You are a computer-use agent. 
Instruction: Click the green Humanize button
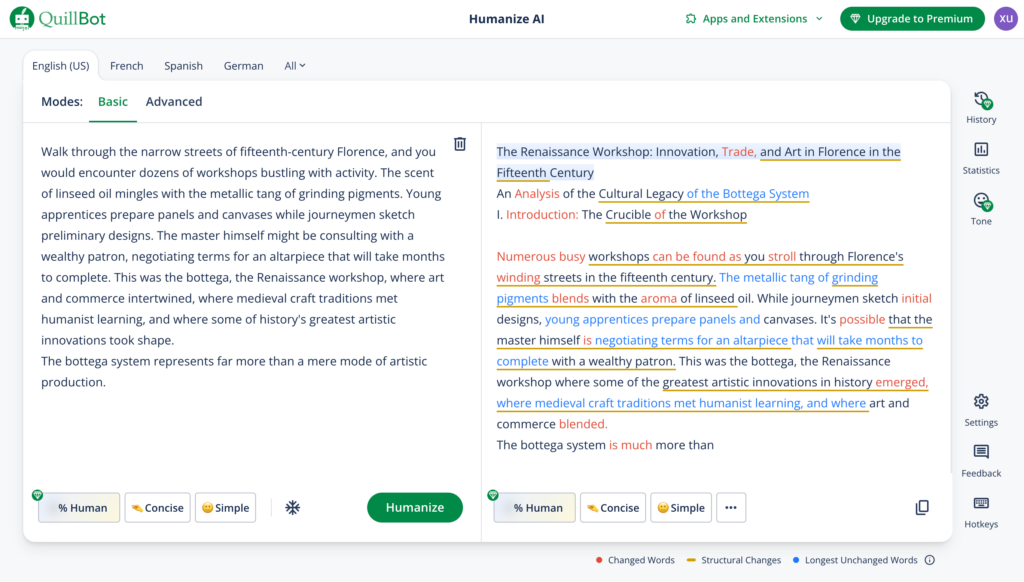click(415, 508)
